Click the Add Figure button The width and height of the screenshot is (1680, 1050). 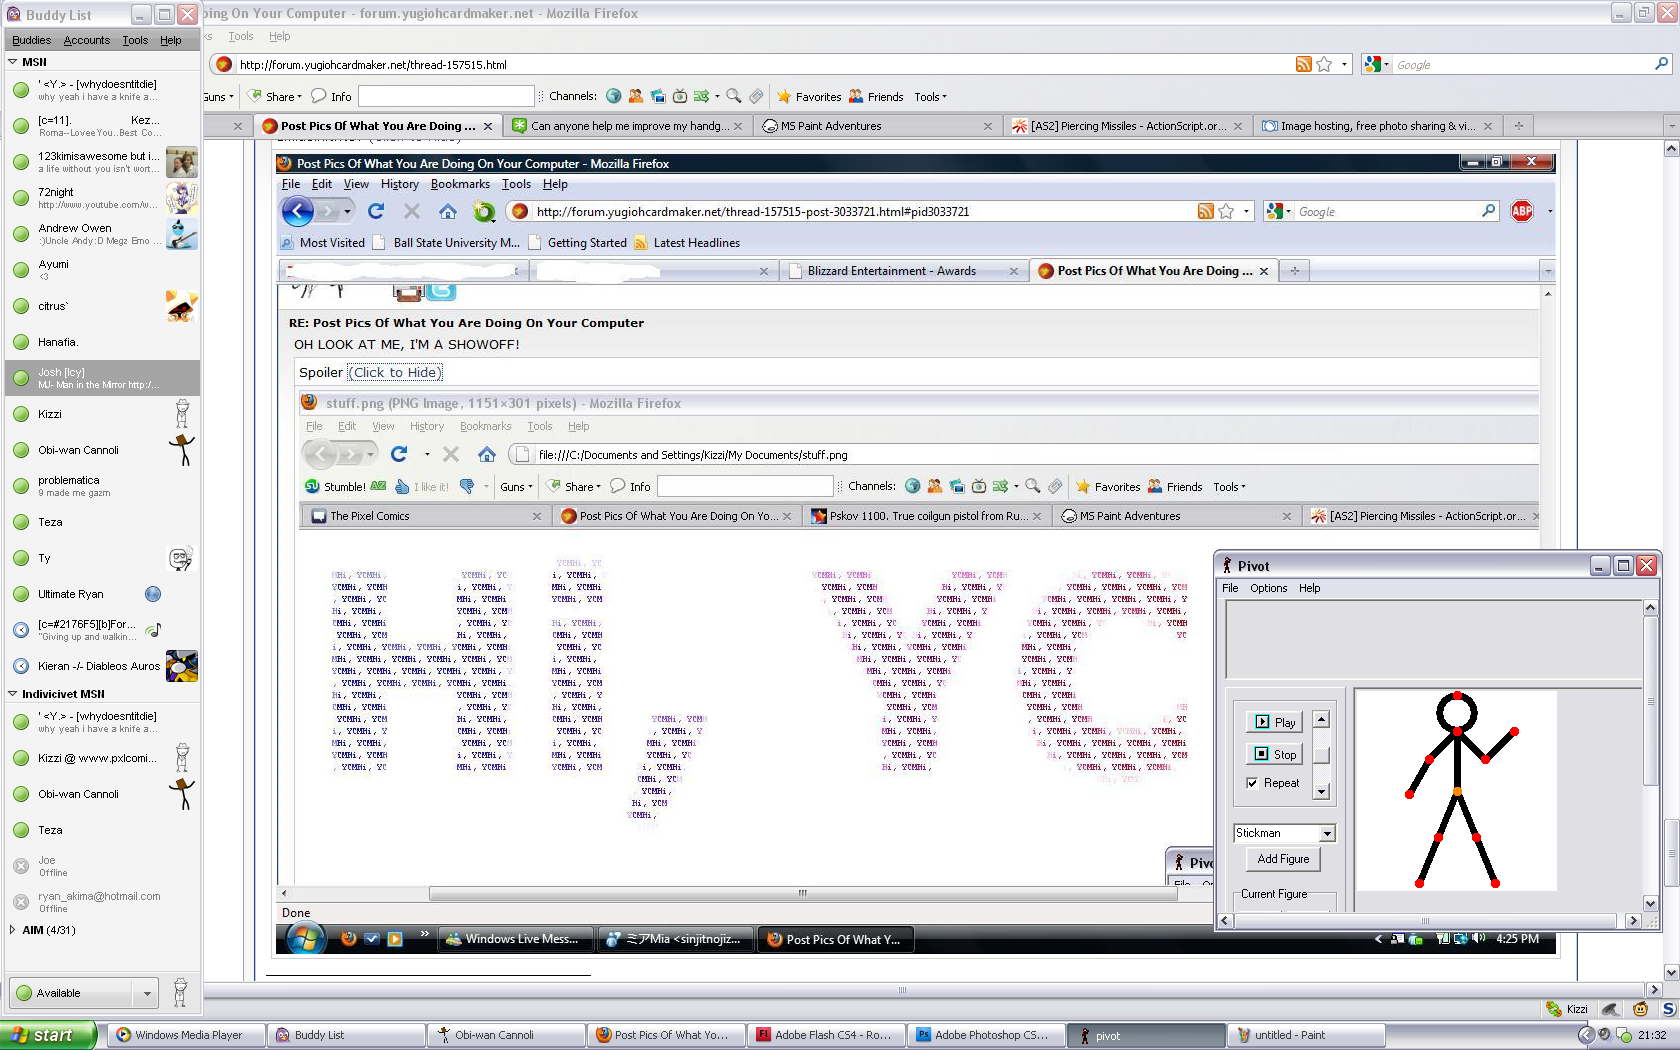coord(1283,859)
